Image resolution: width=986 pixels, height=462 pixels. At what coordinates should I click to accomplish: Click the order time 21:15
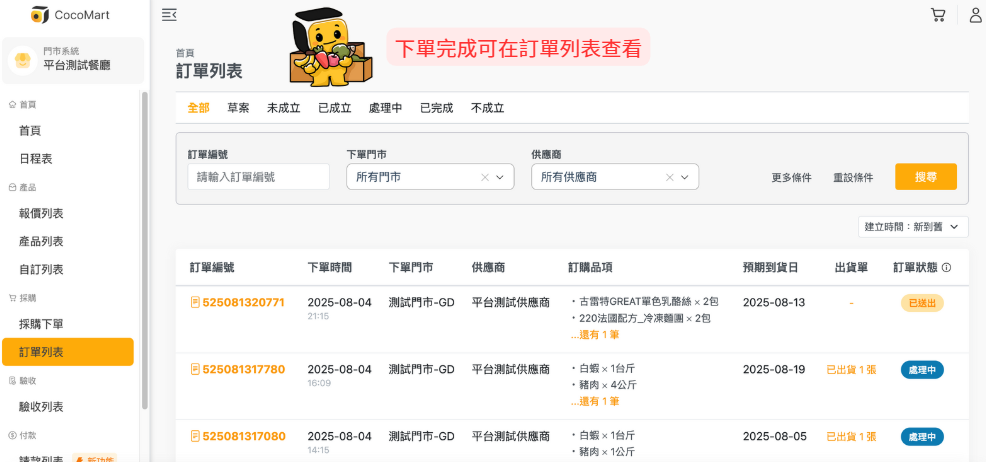(318, 316)
